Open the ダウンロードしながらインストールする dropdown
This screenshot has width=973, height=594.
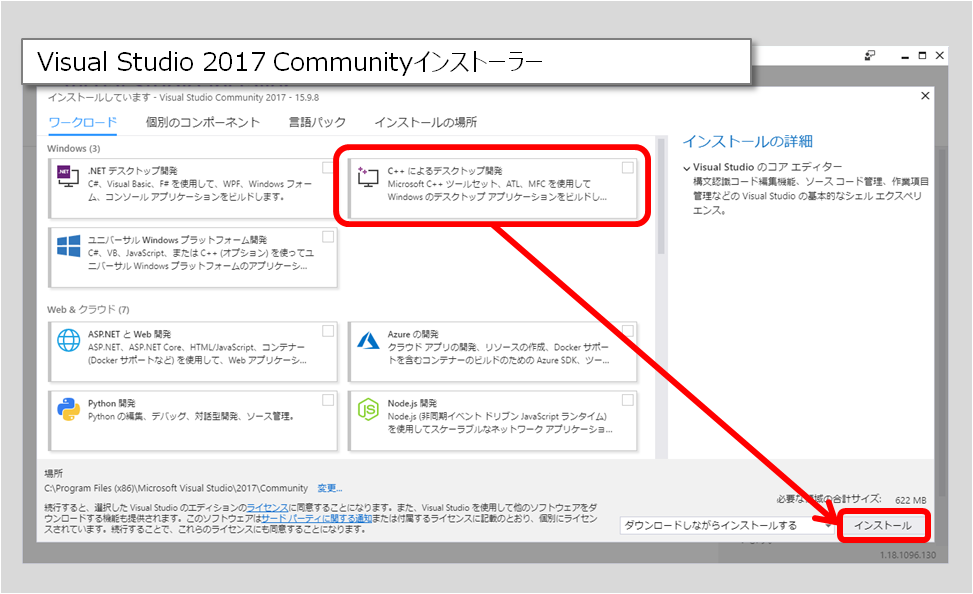coord(727,526)
